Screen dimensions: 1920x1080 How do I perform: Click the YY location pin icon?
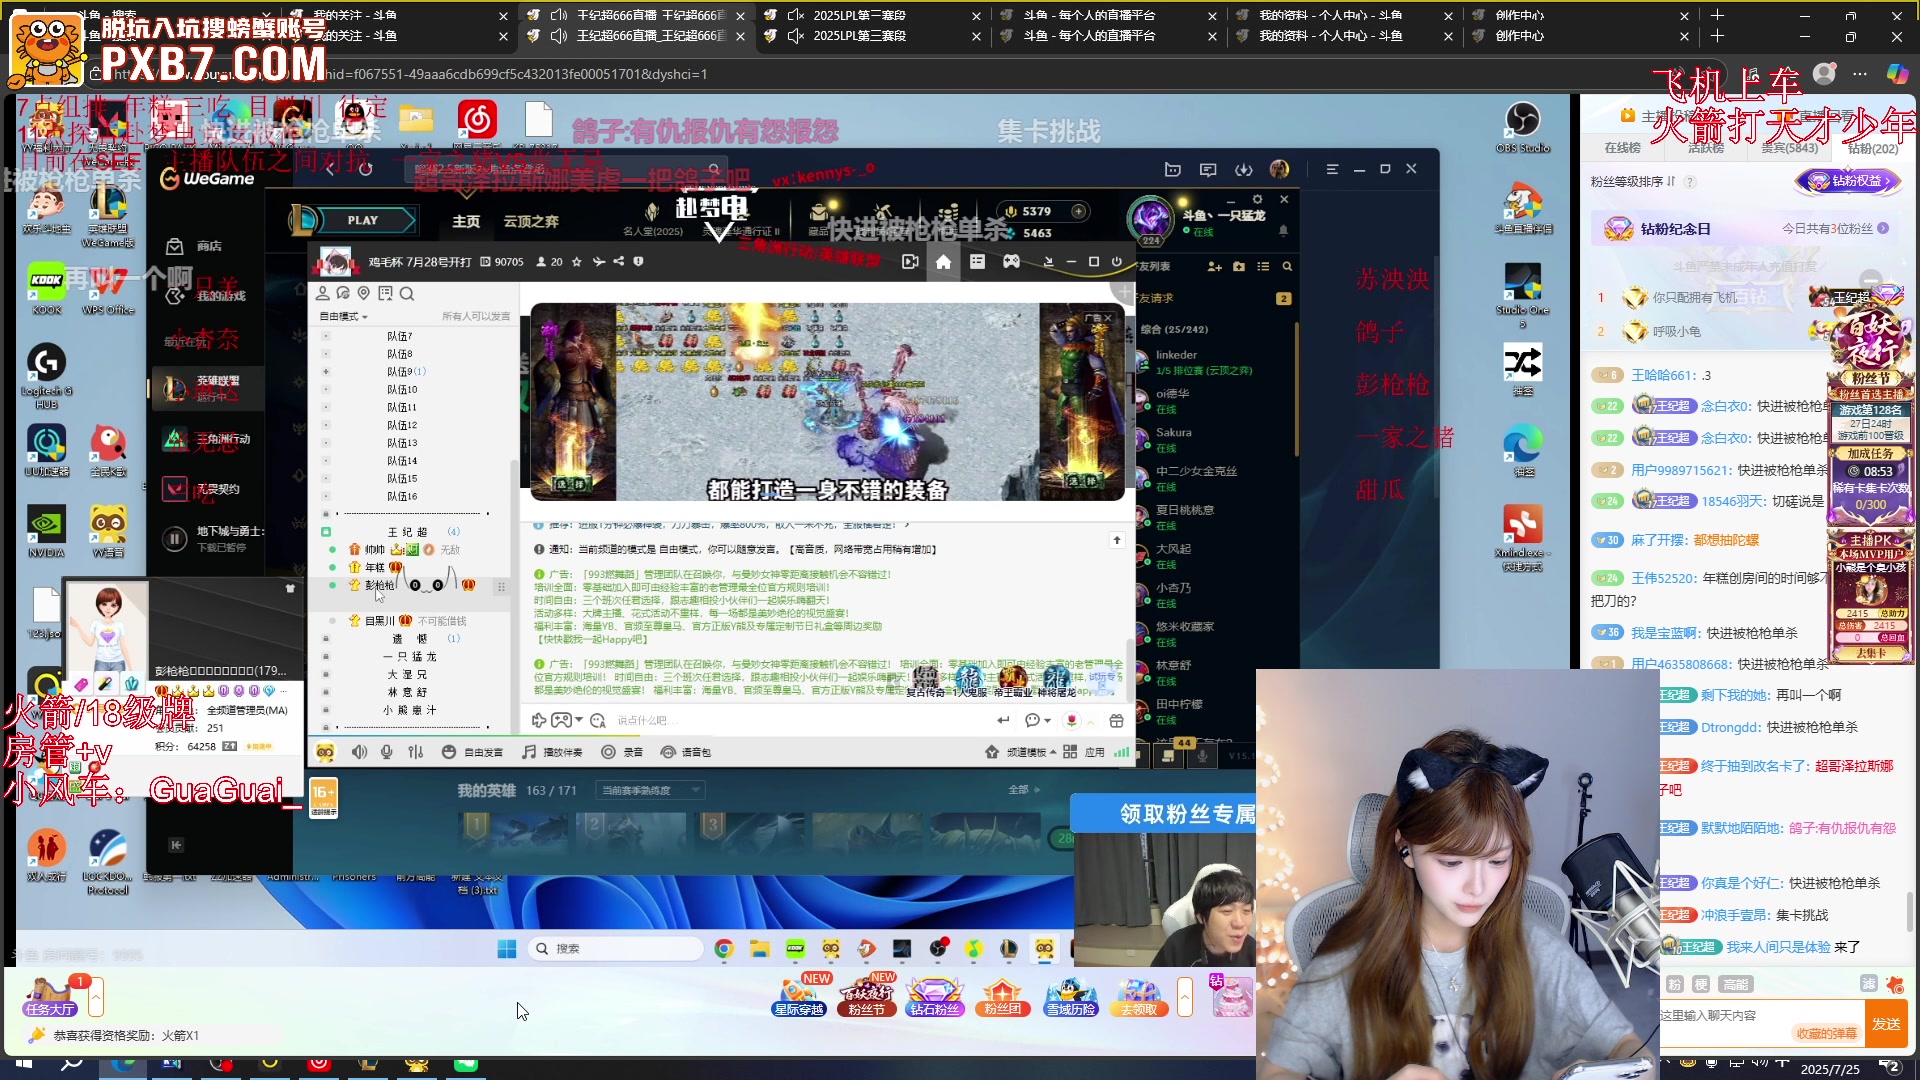pyautogui.click(x=364, y=294)
